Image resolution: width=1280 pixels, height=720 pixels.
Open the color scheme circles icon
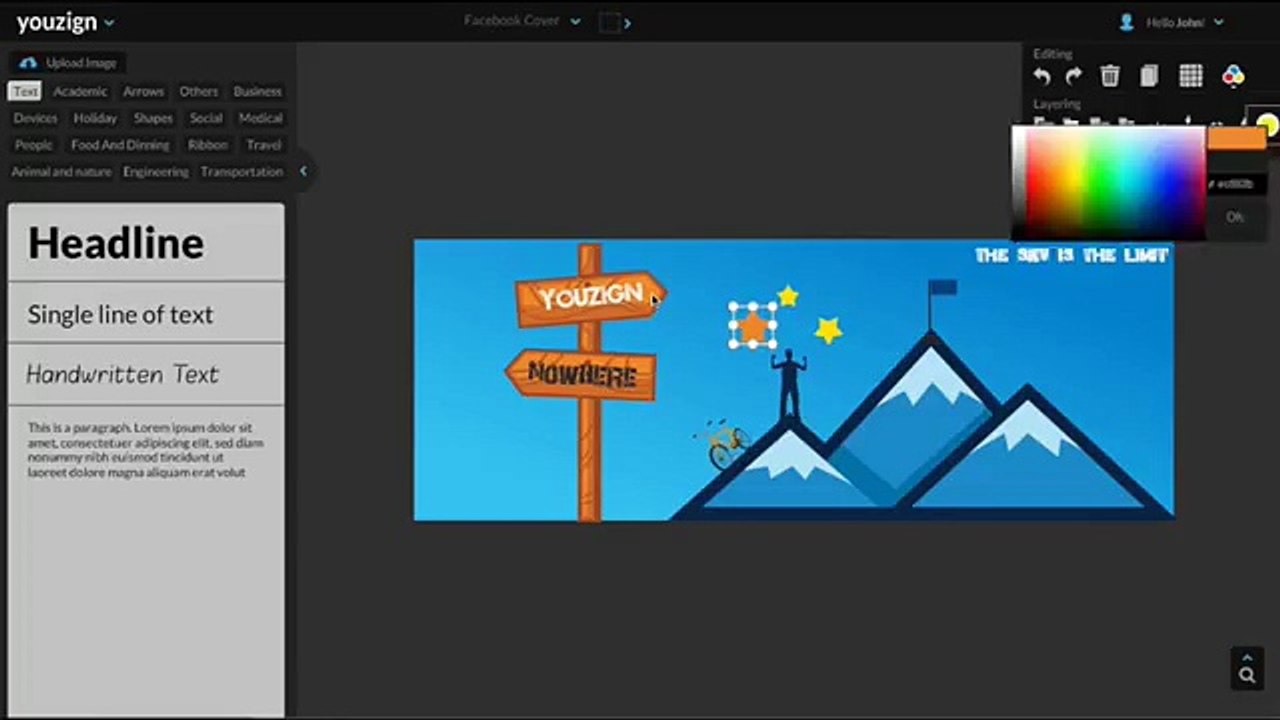pos(1233,76)
